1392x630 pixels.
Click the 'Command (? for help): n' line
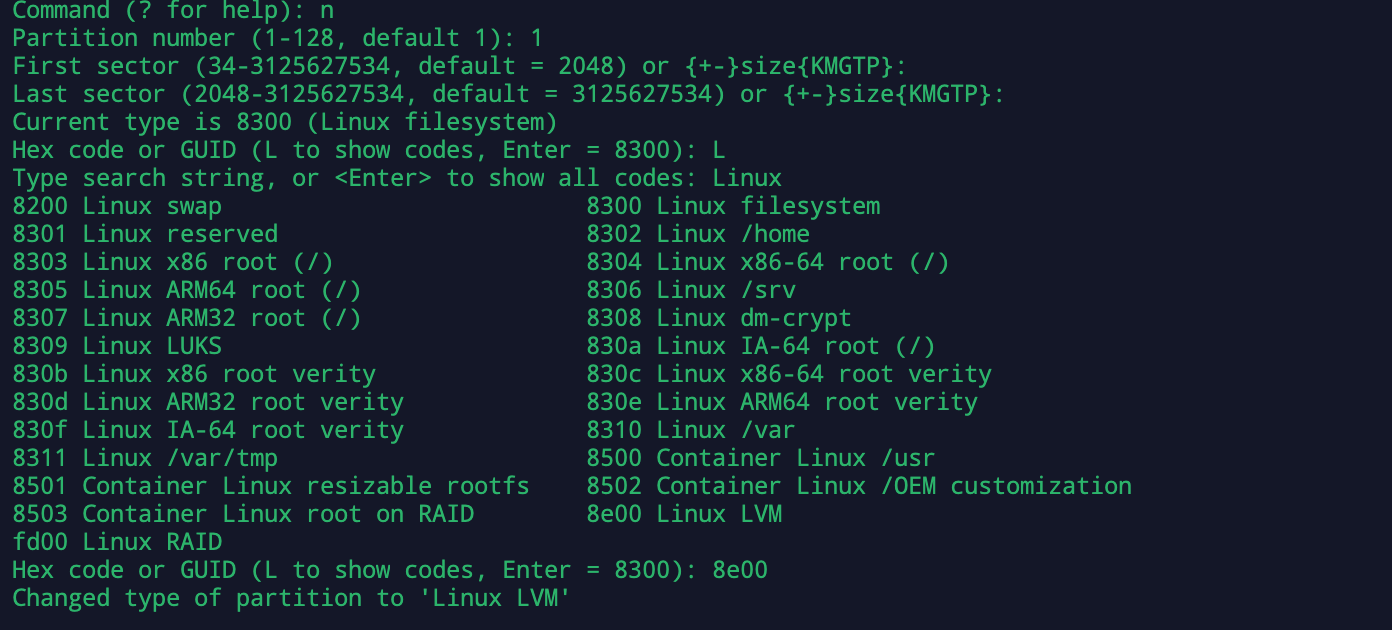[x=173, y=11]
